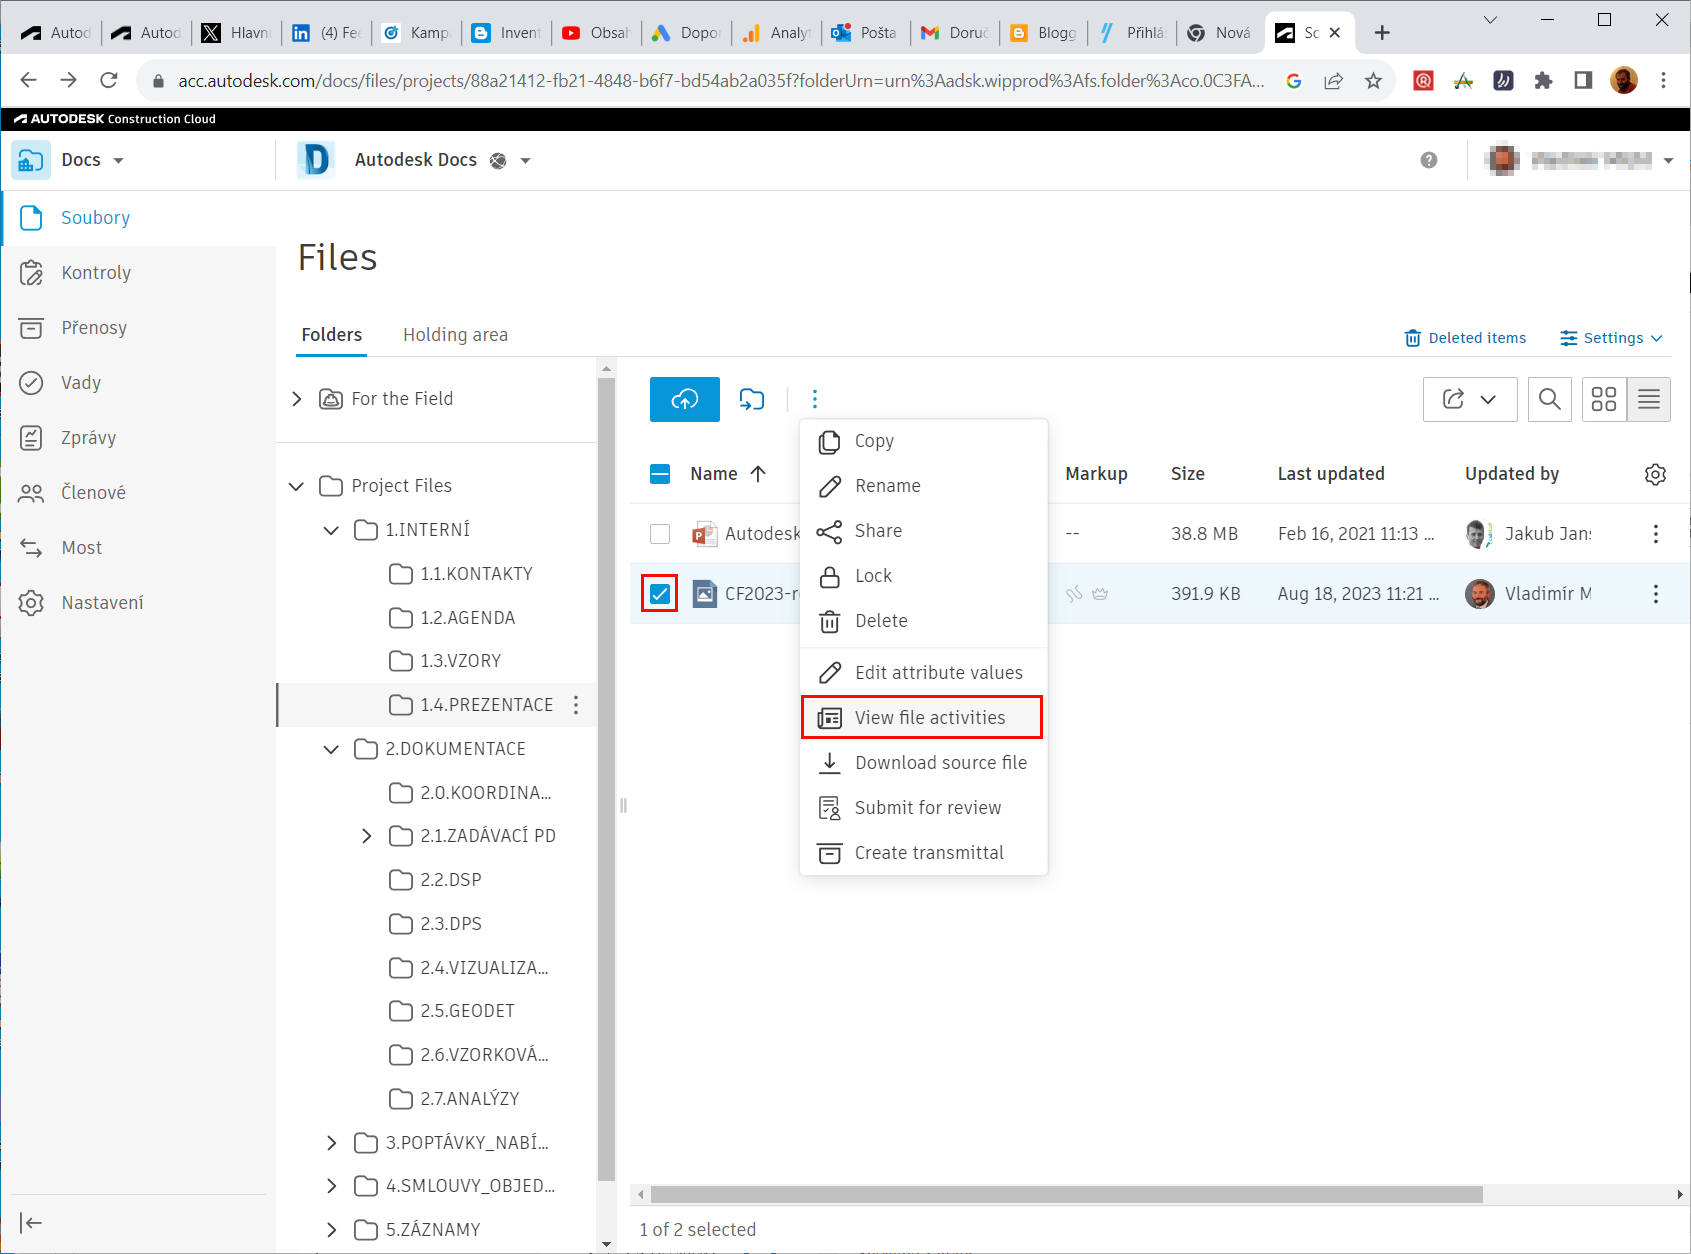The image size is (1691, 1254).
Task: Switch to grid thumbnail view
Action: click(x=1603, y=399)
